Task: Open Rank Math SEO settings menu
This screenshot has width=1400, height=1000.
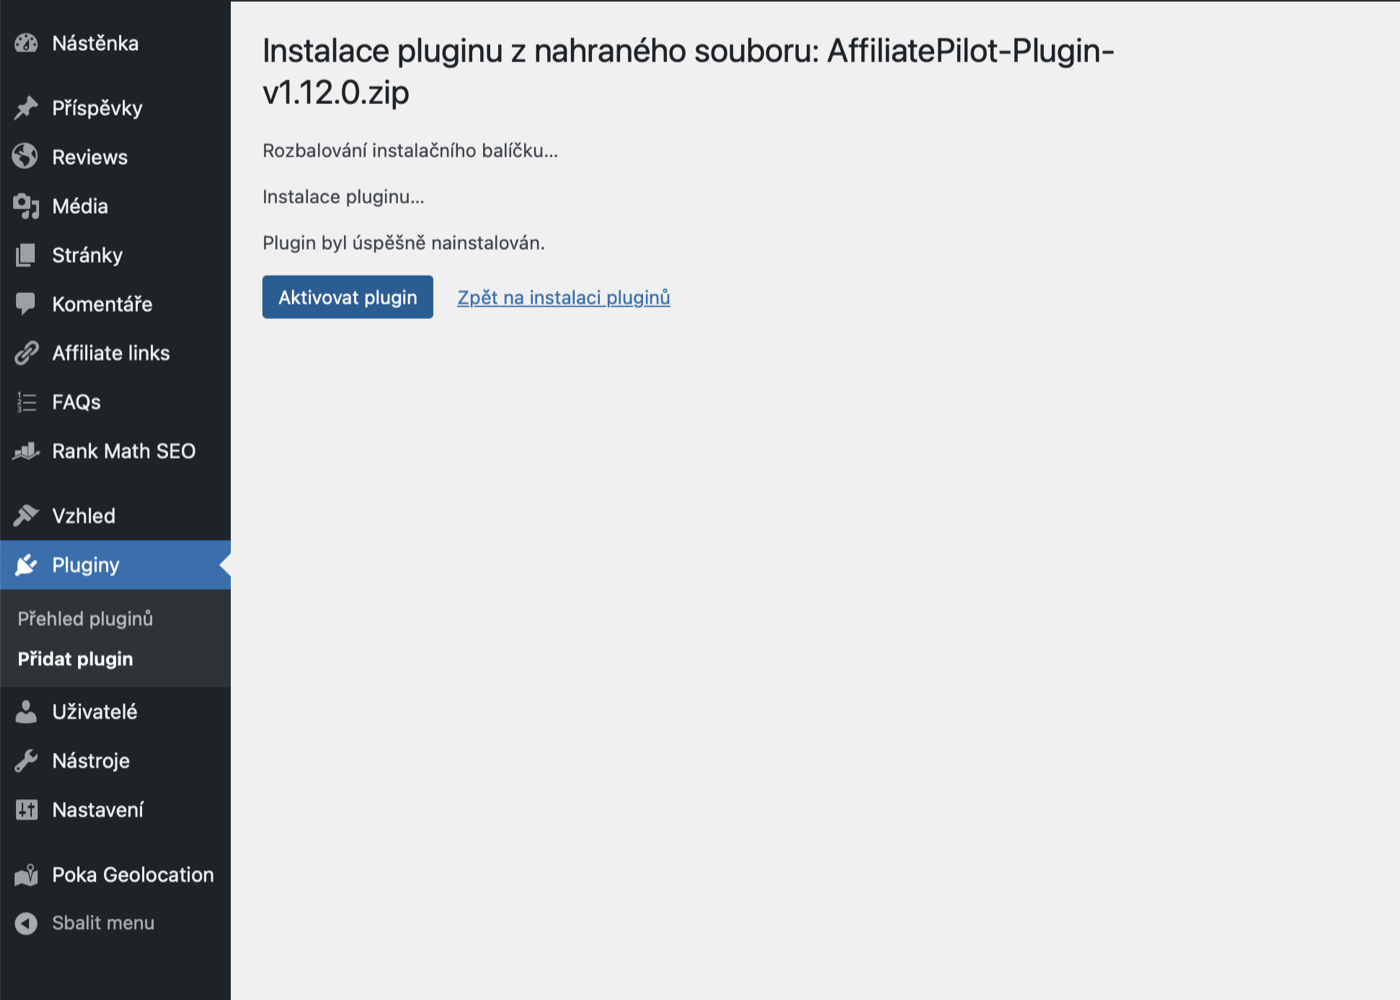Action: click(x=115, y=451)
